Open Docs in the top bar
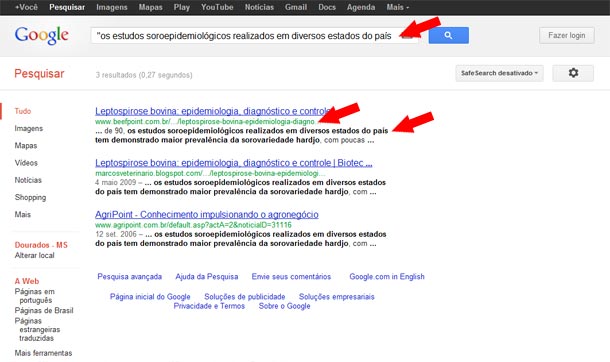Screen dimensions: 610x362 [327, 7]
